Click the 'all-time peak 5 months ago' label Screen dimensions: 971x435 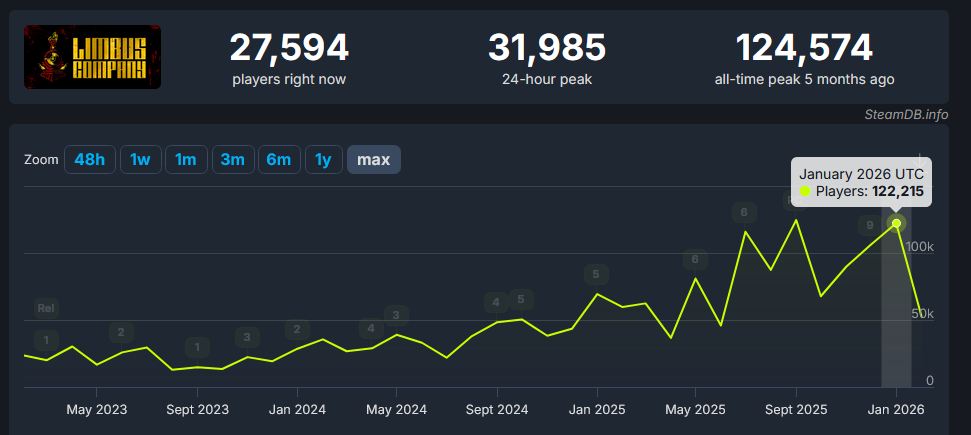(x=804, y=79)
